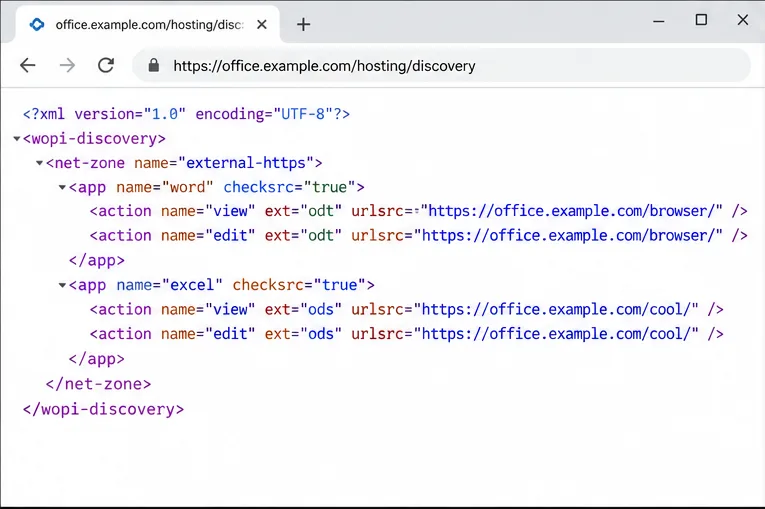Screen dimensions: 765x509
Task: Collapse the net-zone external-https node
Action: [40, 163]
